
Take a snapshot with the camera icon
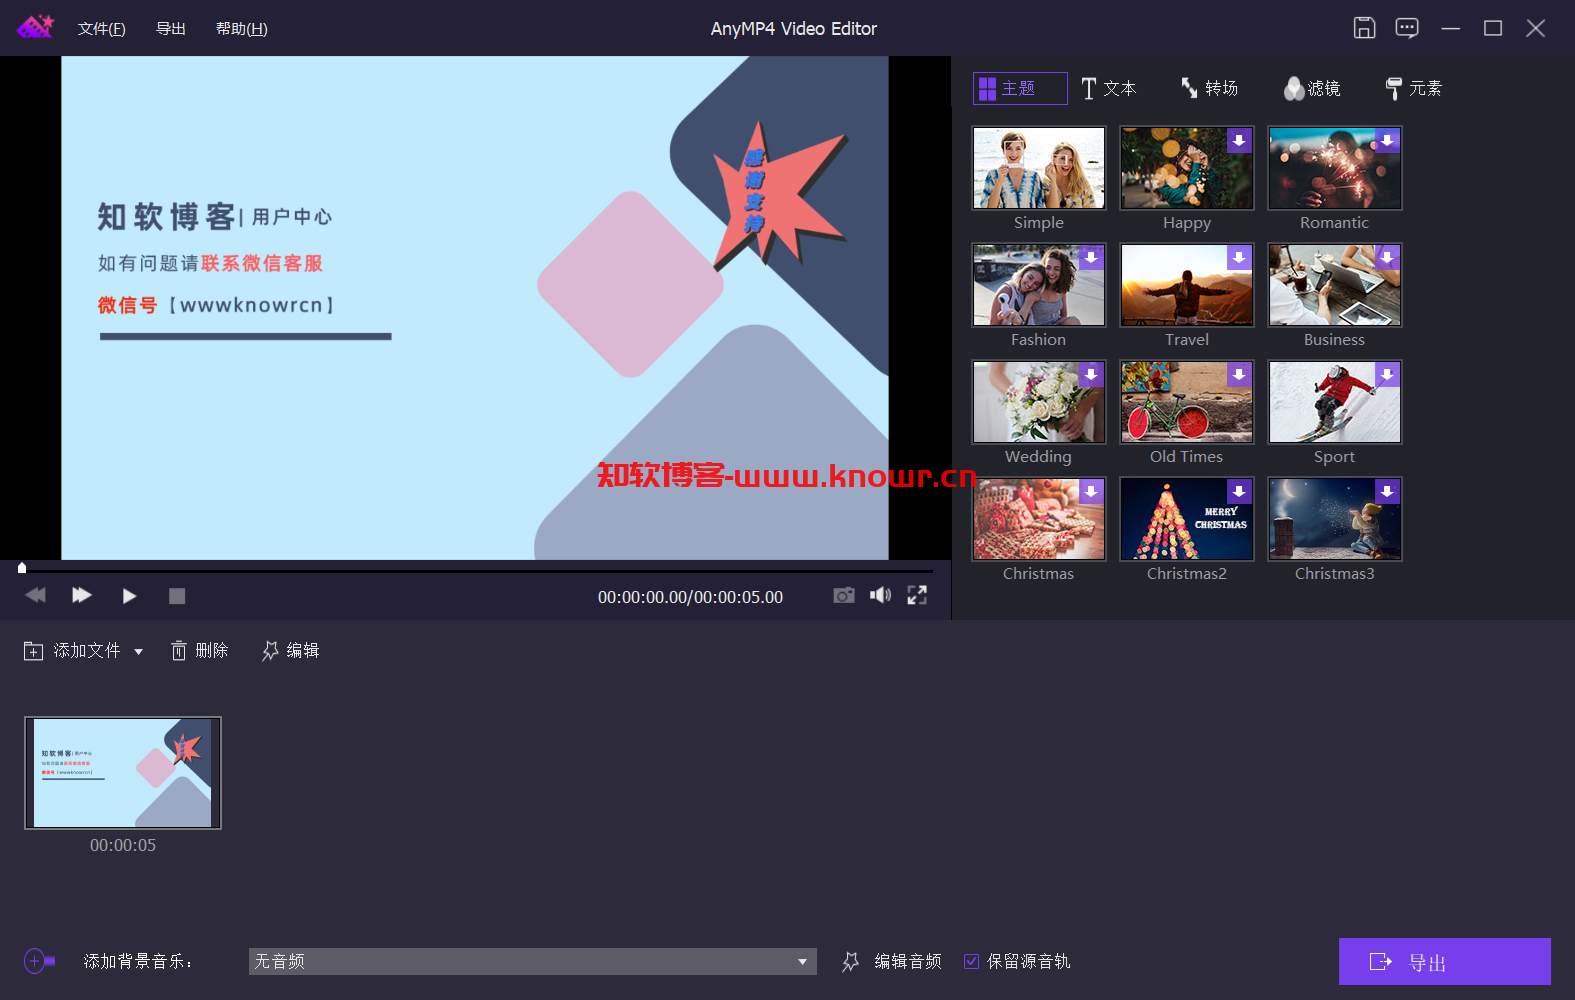pyautogui.click(x=844, y=596)
